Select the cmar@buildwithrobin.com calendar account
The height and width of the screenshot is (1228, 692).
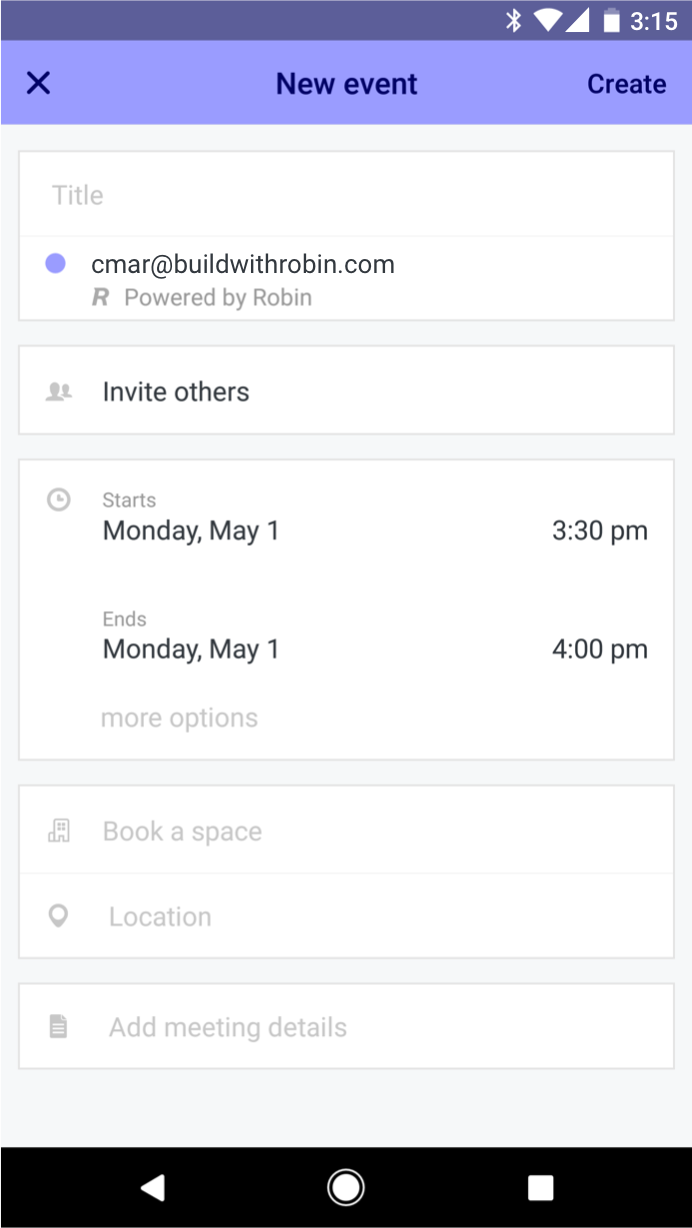click(243, 265)
